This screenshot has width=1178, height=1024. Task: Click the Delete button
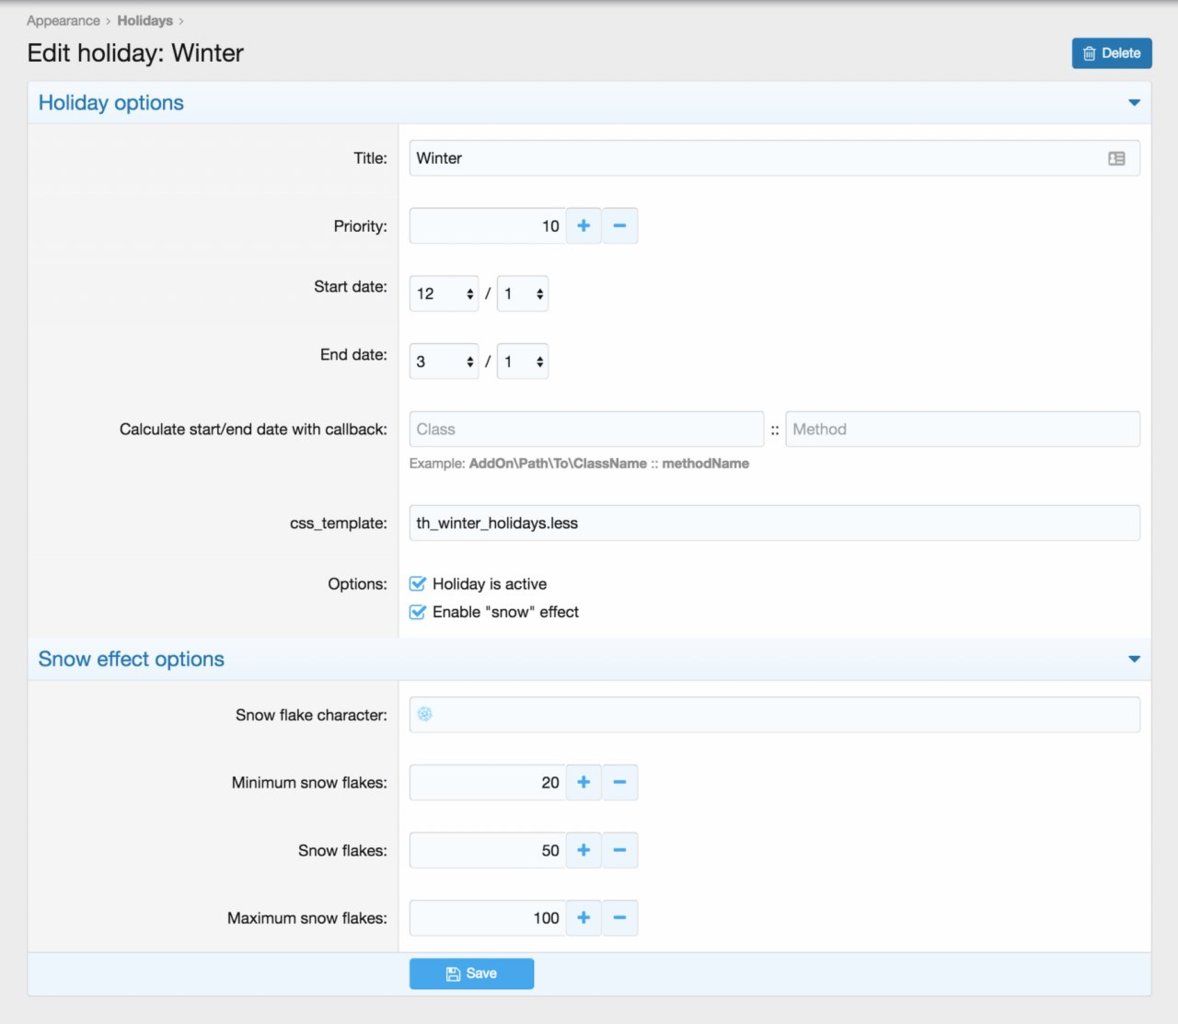(1111, 54)
